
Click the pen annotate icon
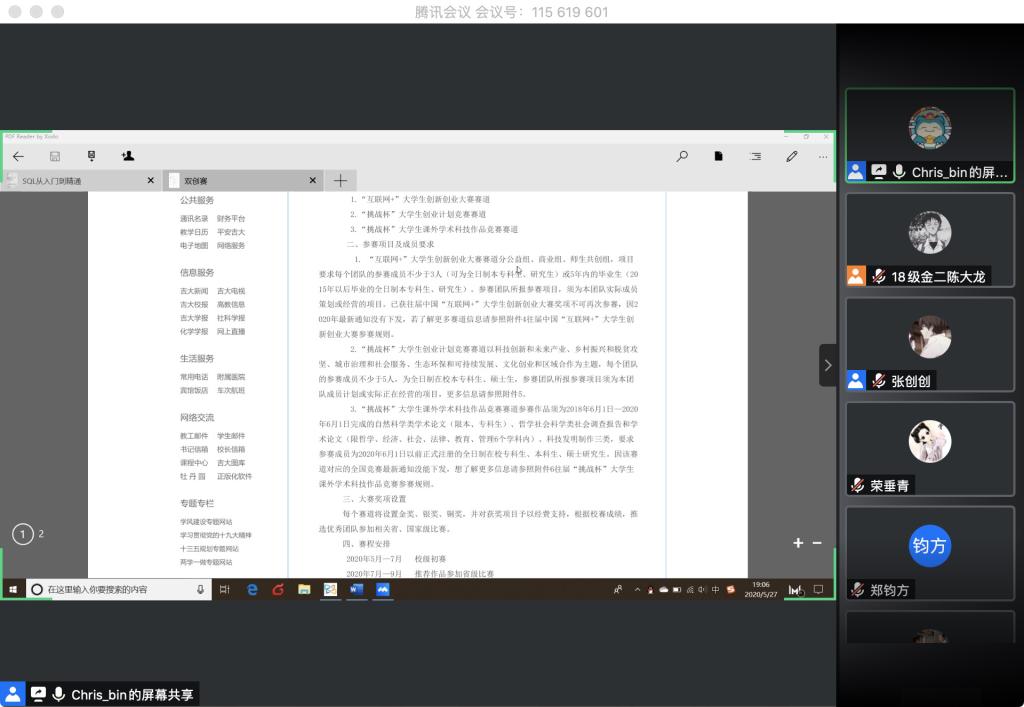791,157
